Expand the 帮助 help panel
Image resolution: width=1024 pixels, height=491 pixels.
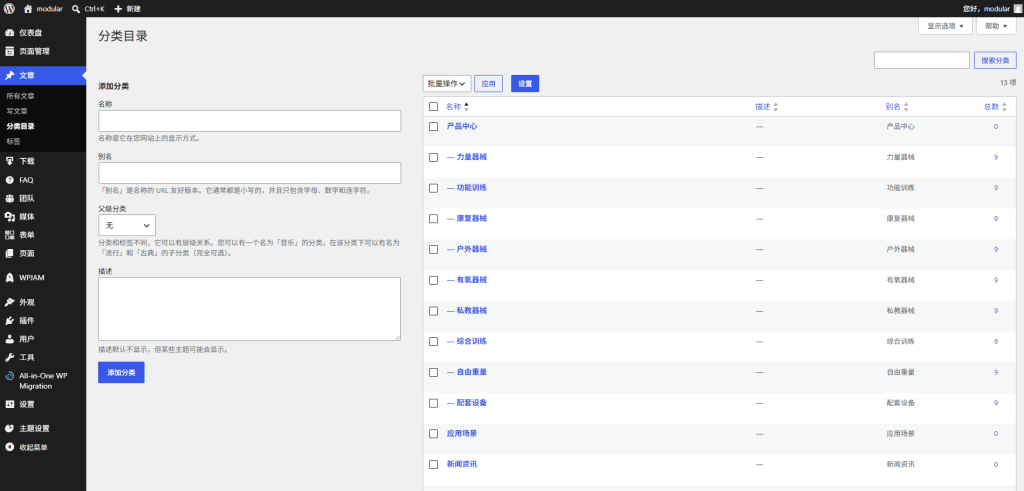pos(997,26)
